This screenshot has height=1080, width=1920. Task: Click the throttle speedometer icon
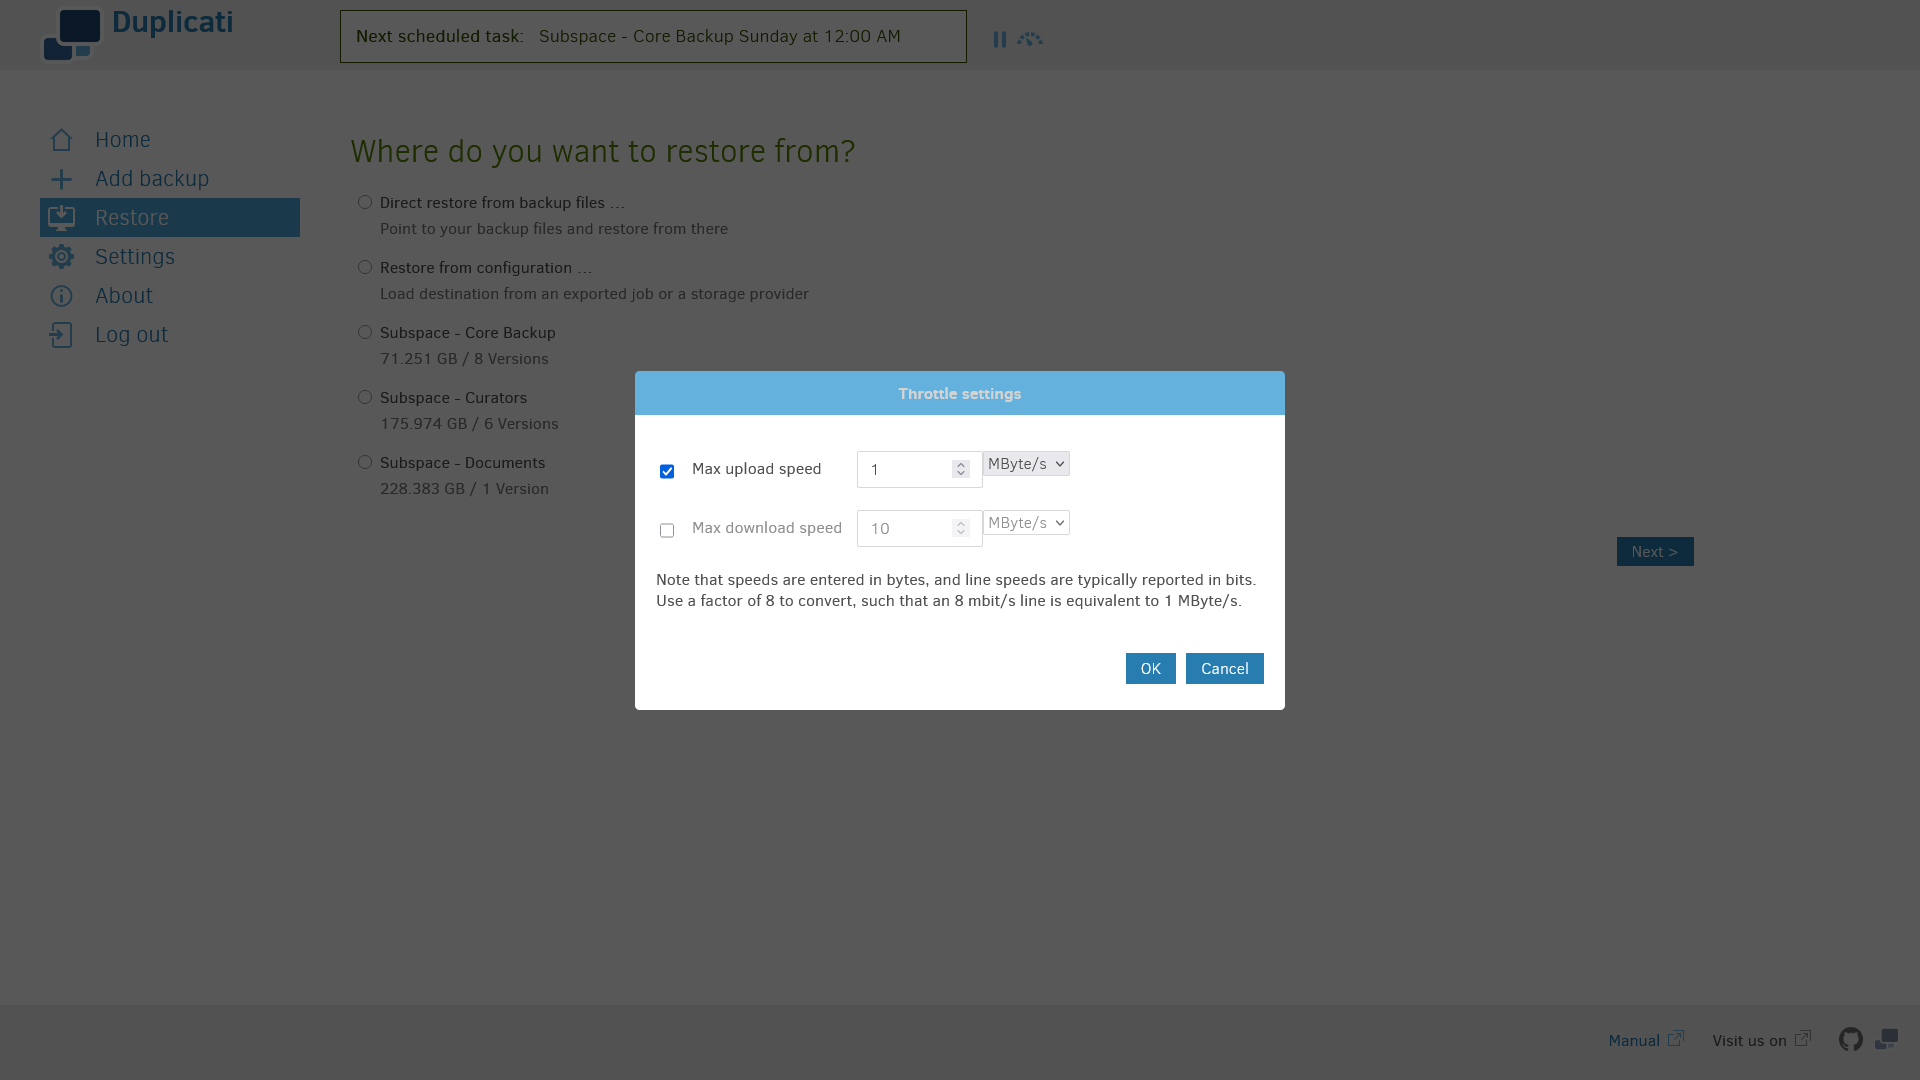1030,39
